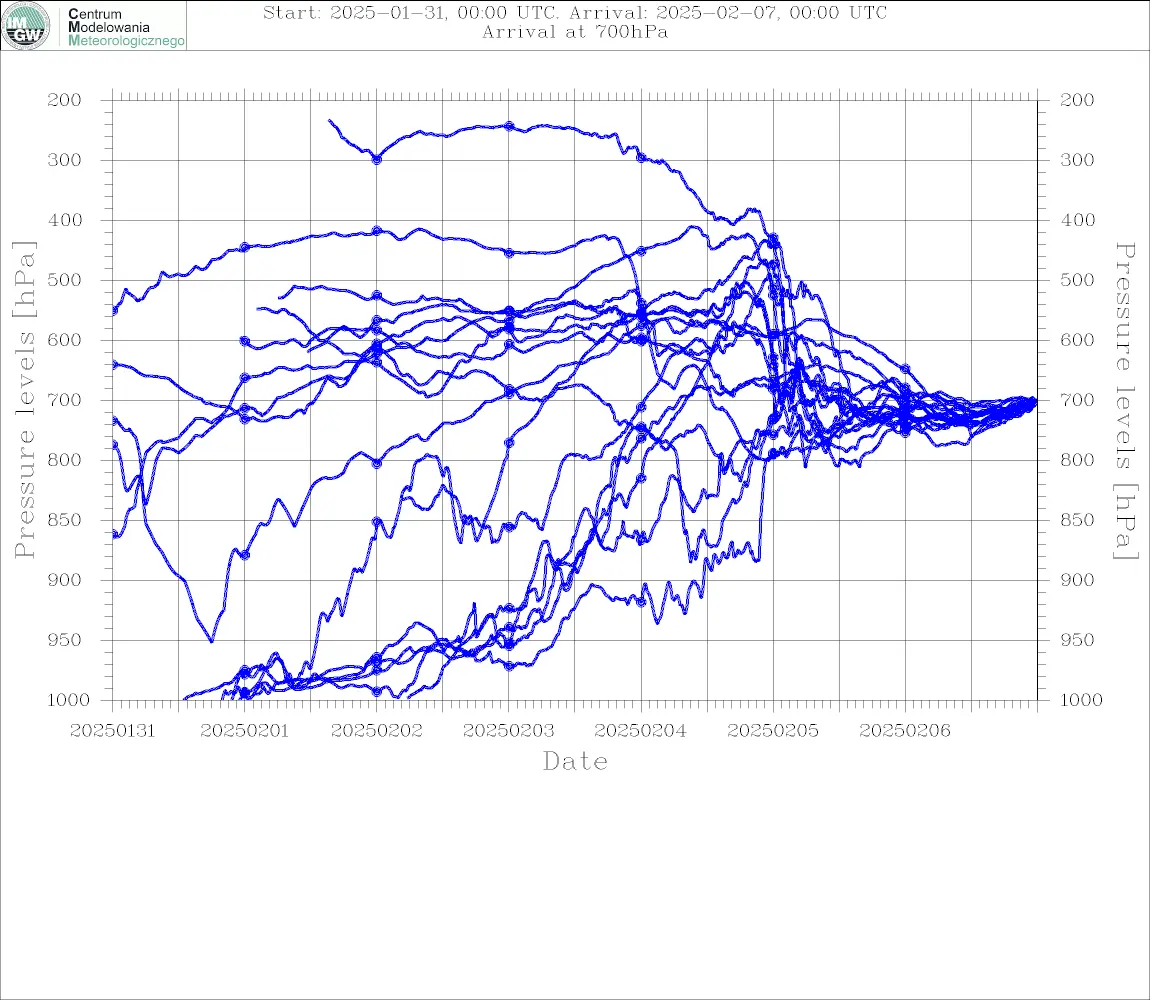Click the 20250131 date label
This screenshot has height=1000, width=1150.
pos(112,731)
